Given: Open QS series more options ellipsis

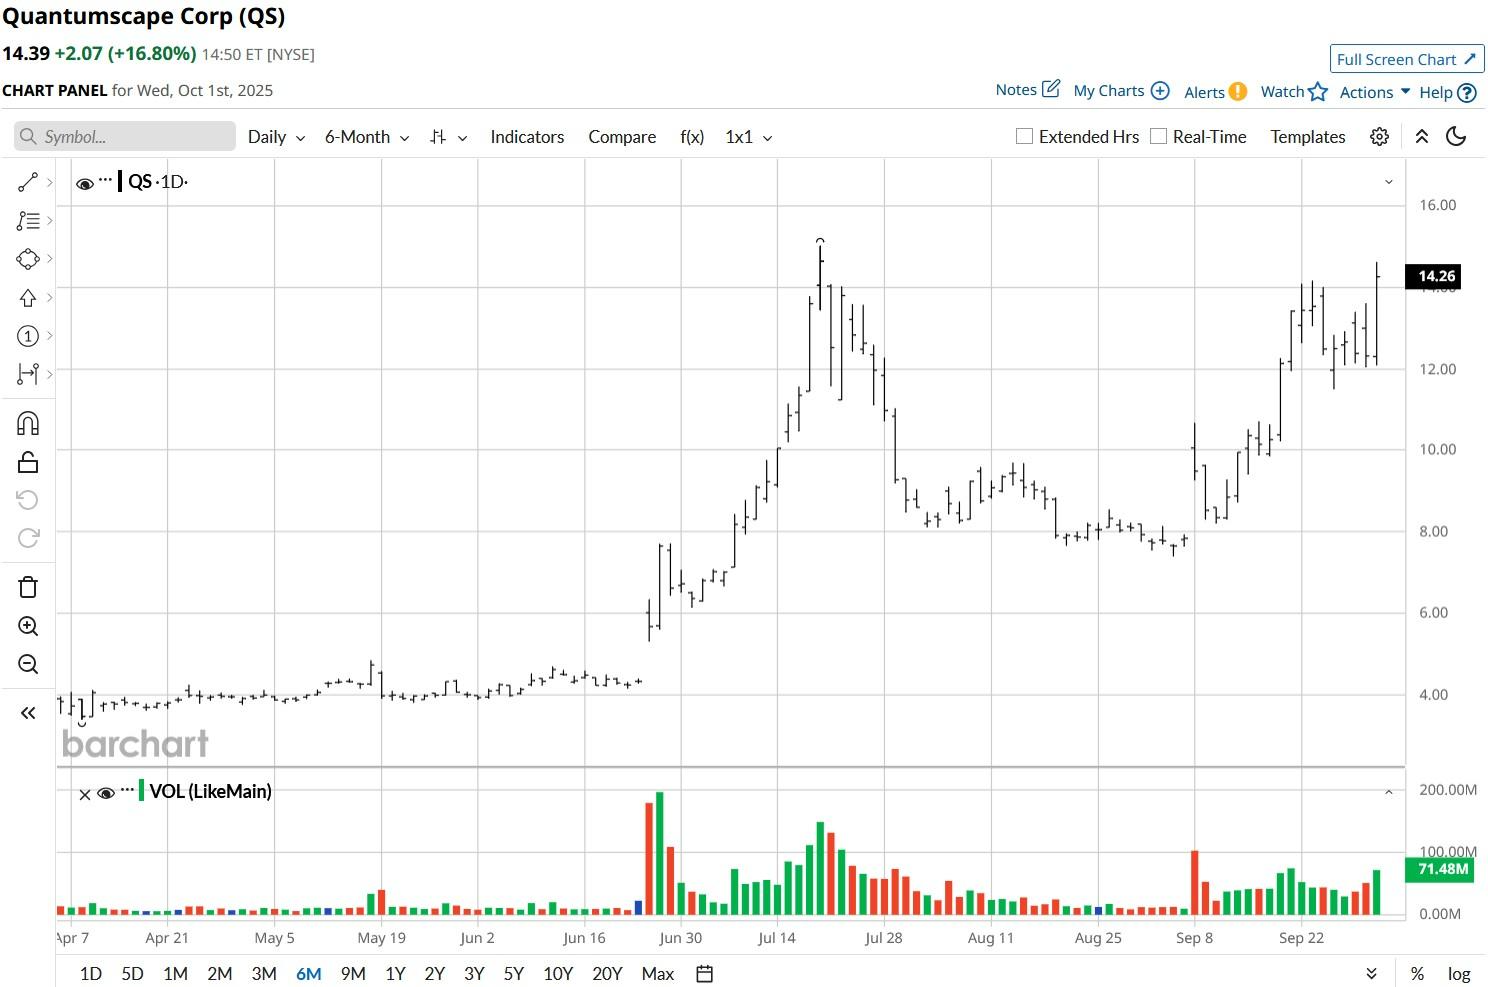Looking at the screenshot, I should click(106, 180).
